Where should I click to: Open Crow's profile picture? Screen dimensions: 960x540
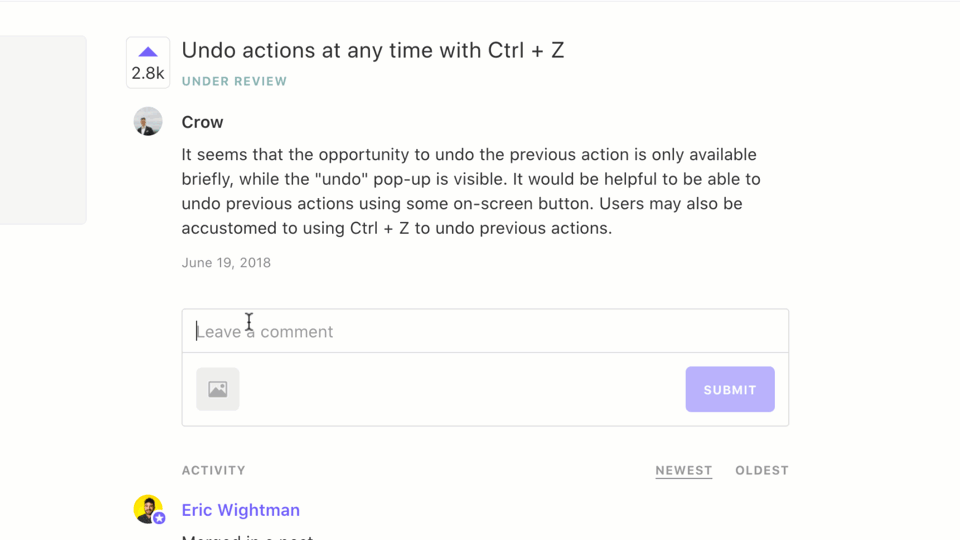click(148, 121)
